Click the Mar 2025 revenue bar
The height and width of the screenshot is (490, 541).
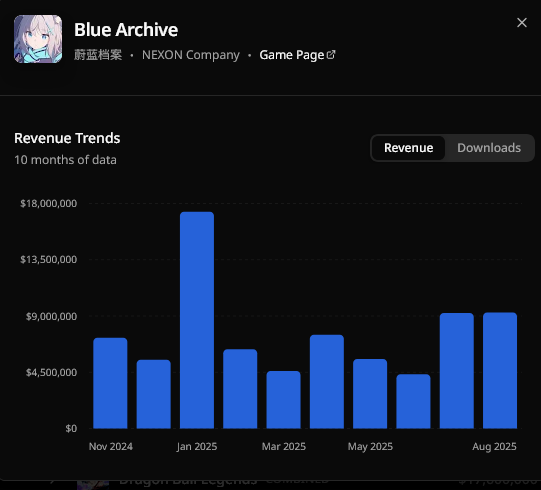tap(284, 400)
